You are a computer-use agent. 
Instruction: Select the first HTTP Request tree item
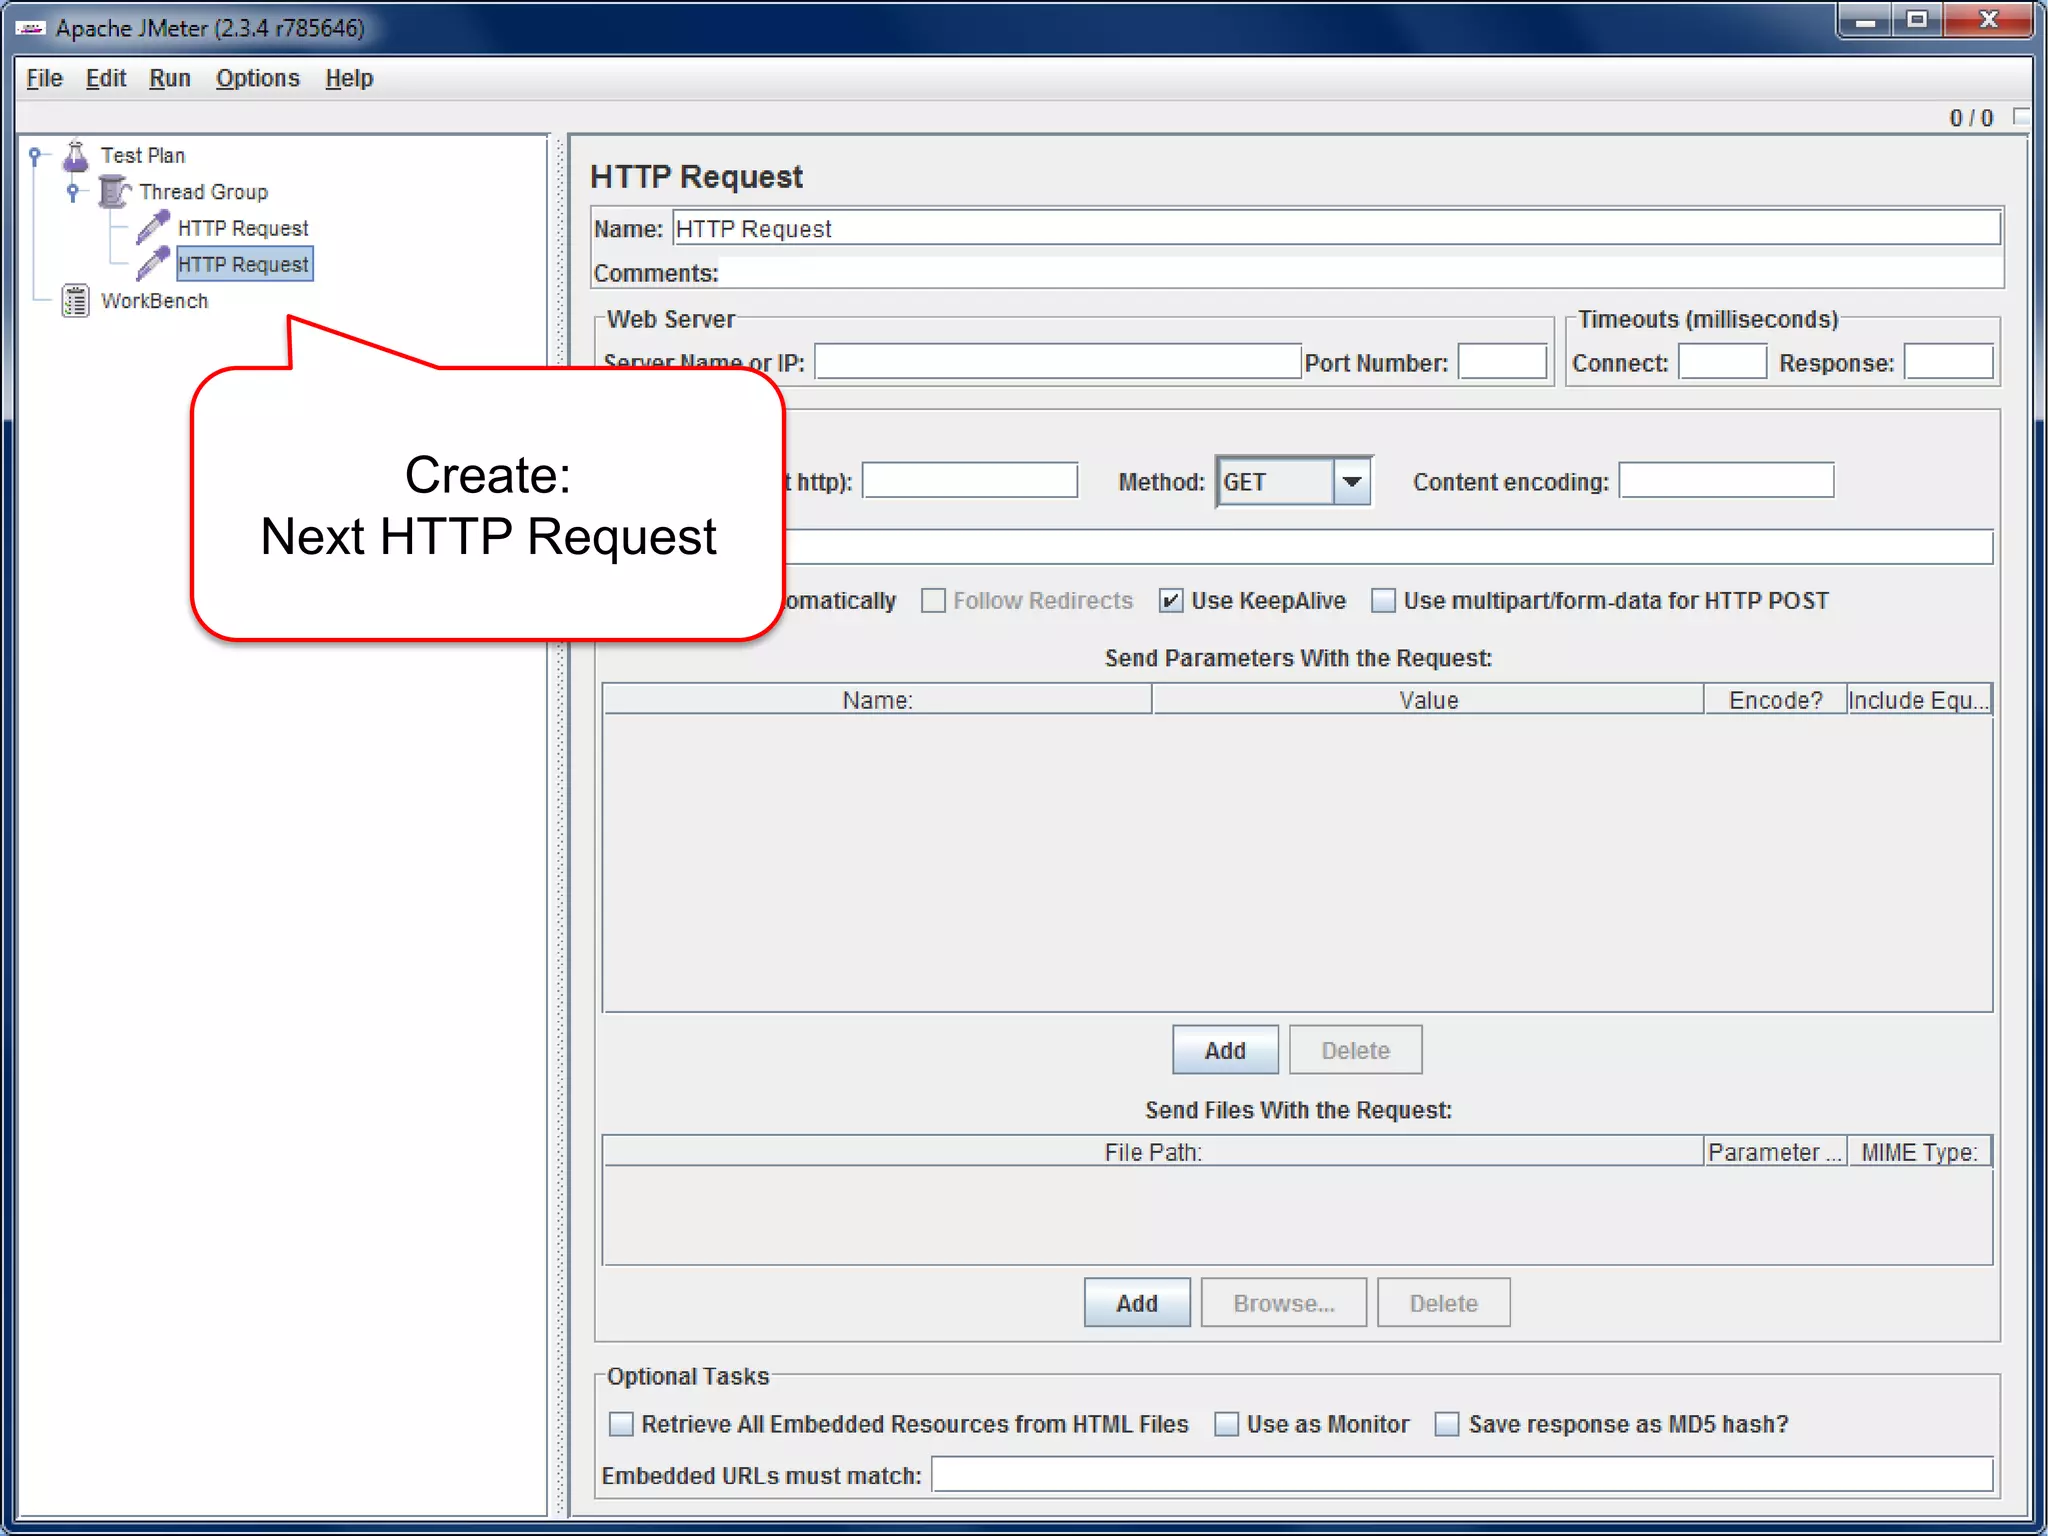tap(243, 228)
